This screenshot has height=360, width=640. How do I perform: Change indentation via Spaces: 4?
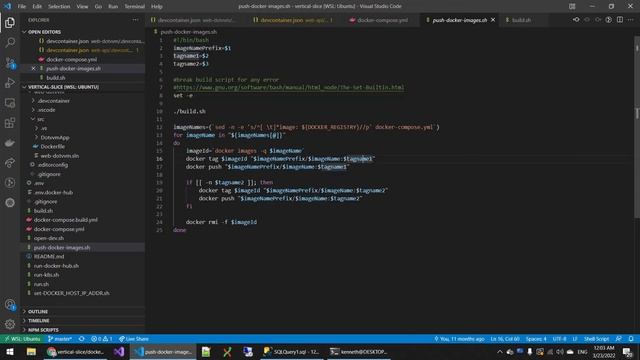point(536,339)
